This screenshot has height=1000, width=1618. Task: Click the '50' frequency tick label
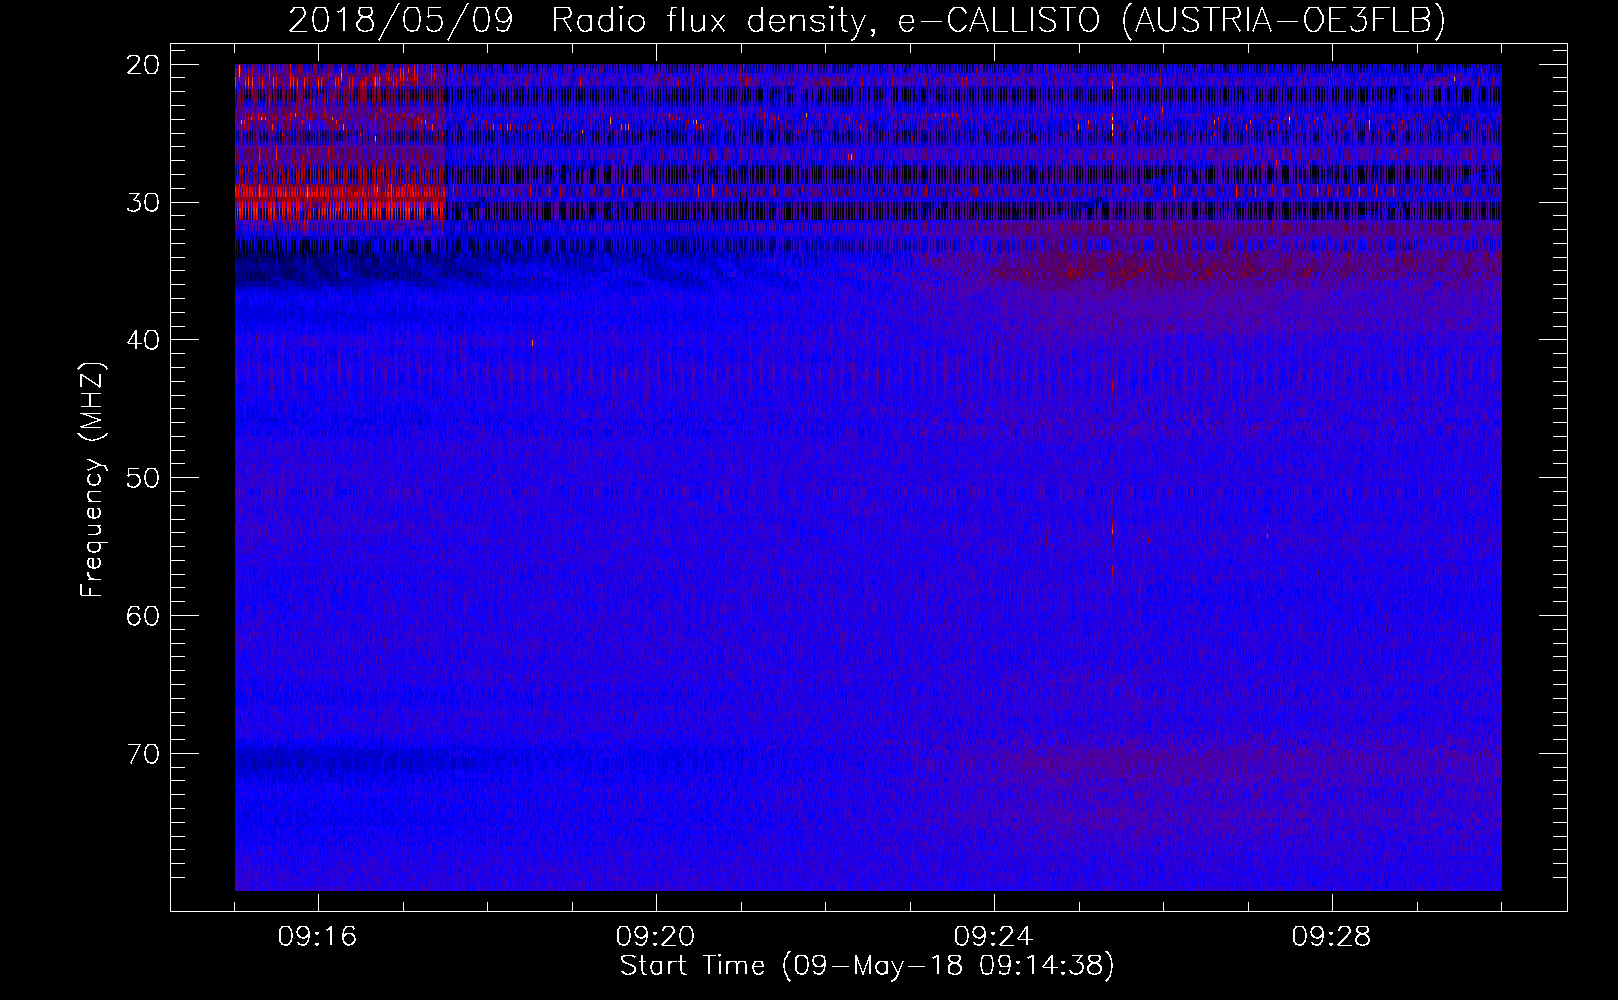(144, 477)
